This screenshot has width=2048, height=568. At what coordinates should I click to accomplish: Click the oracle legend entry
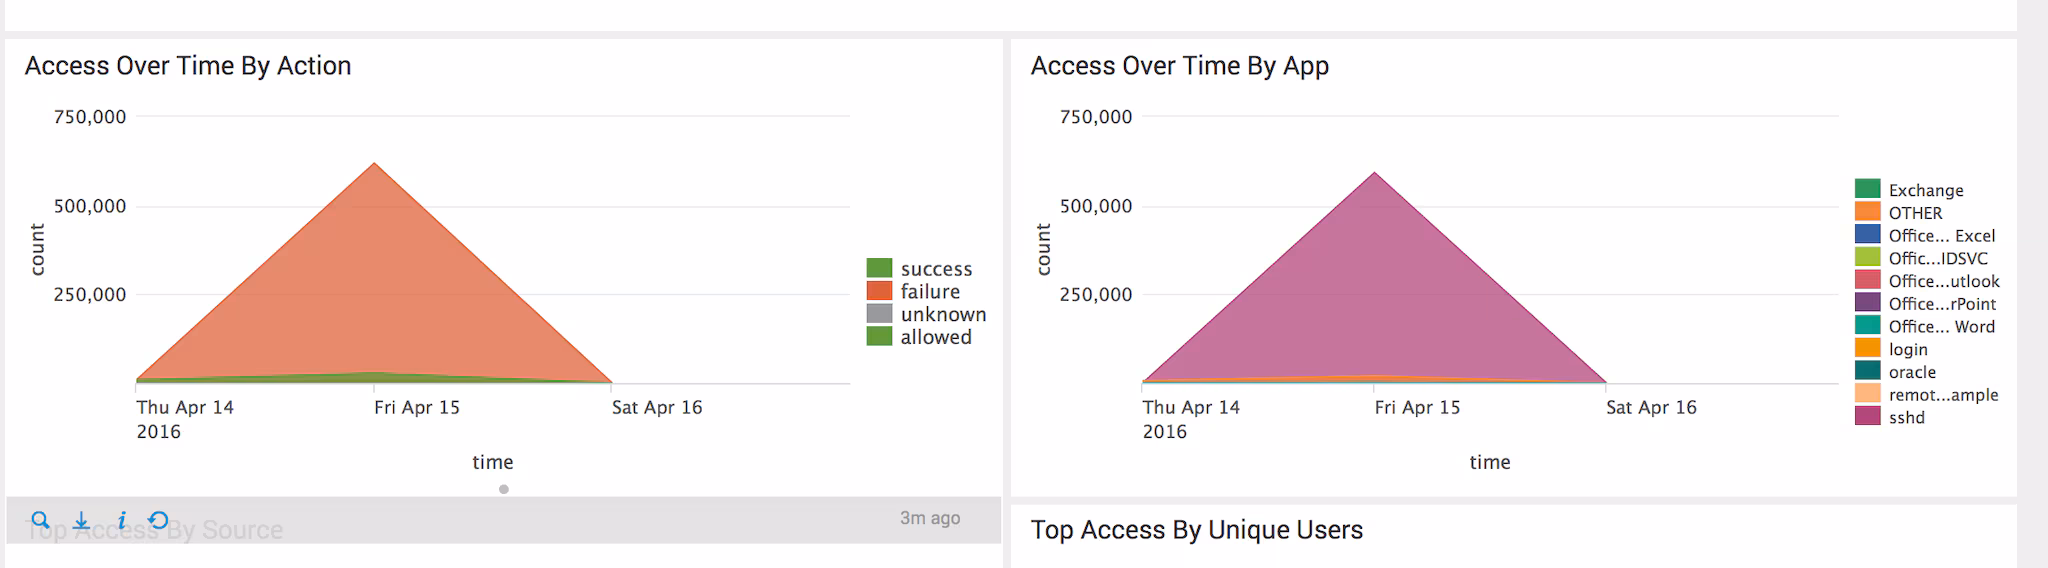pyautogui.click(x=1912, y=372)
